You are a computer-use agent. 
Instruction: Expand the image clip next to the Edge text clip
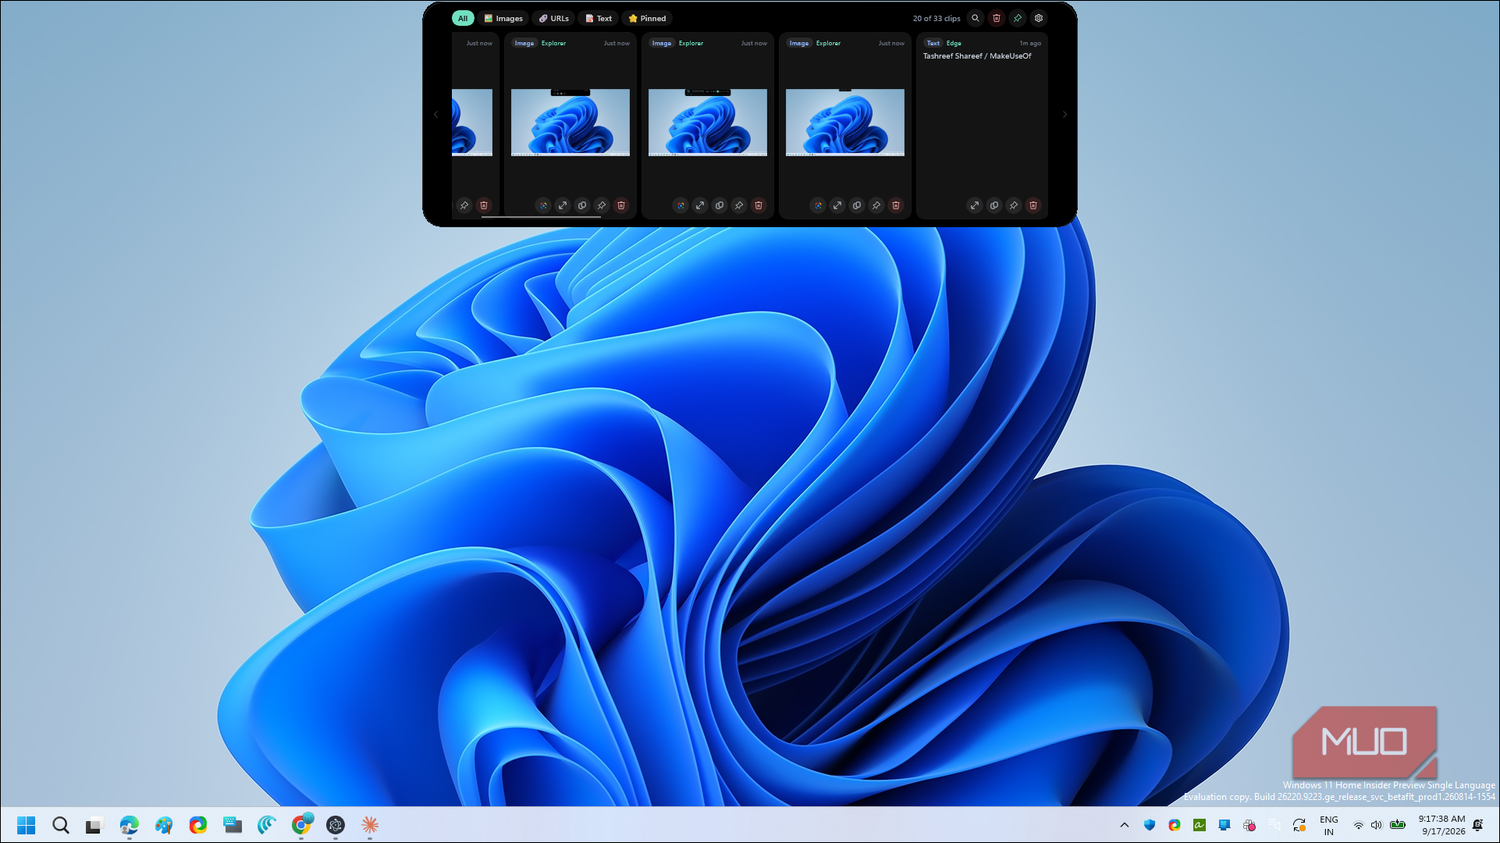[x=837, y=205]
